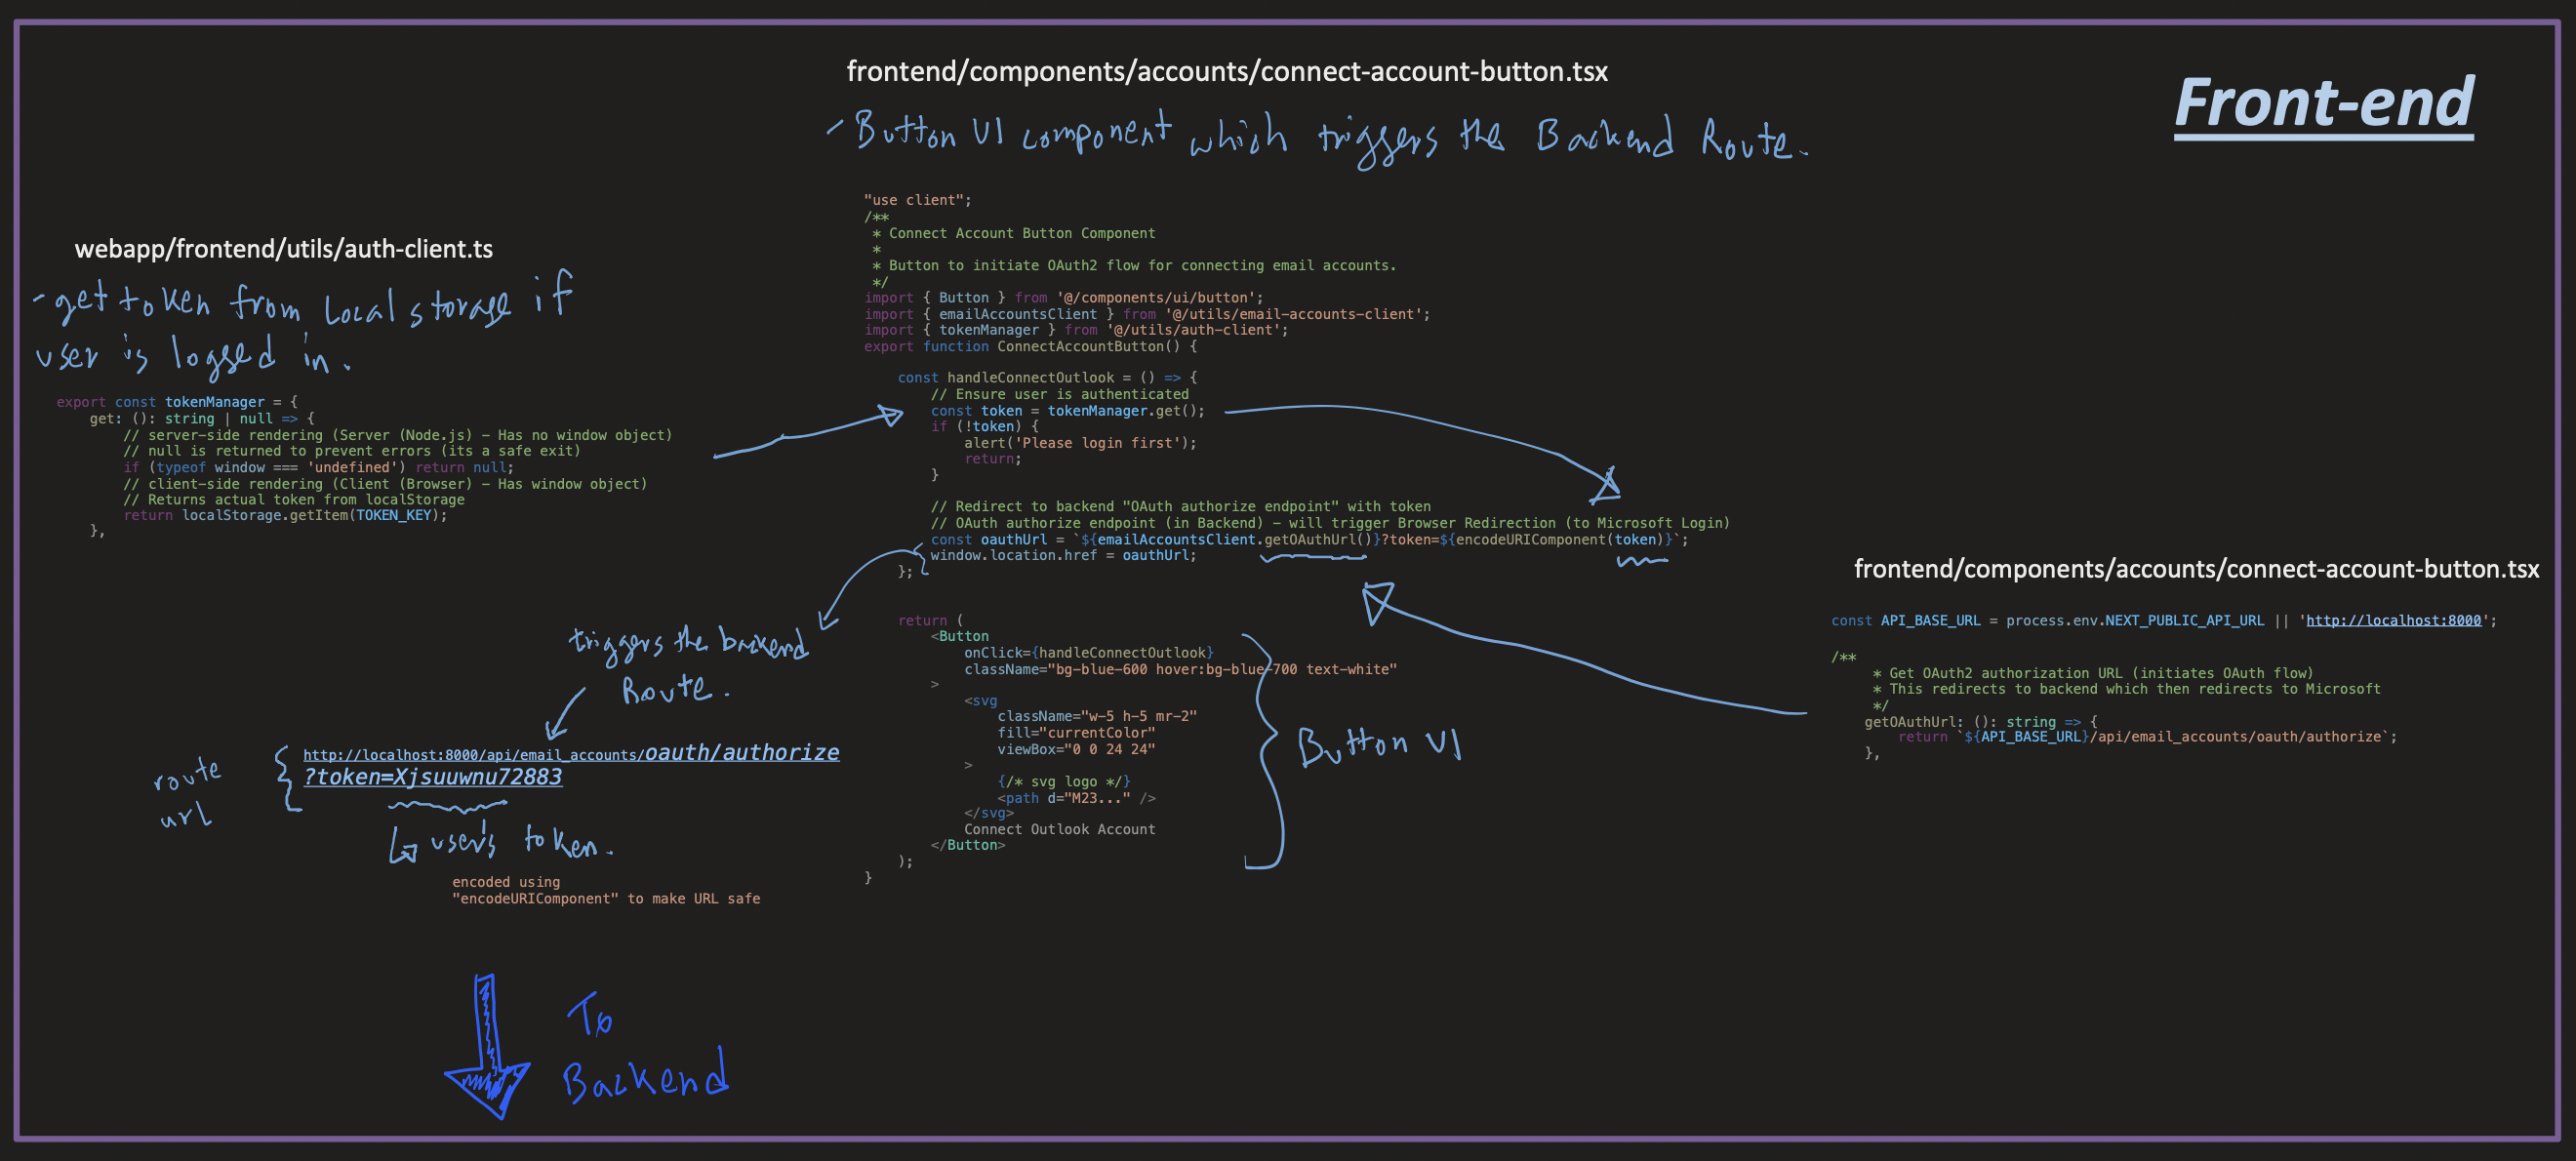The width and height of the screenshot is (2576, 1161).
Task: Select the 'webapp/frontend/utils/auth-client.ts' heading
Action: click(283, 249)
